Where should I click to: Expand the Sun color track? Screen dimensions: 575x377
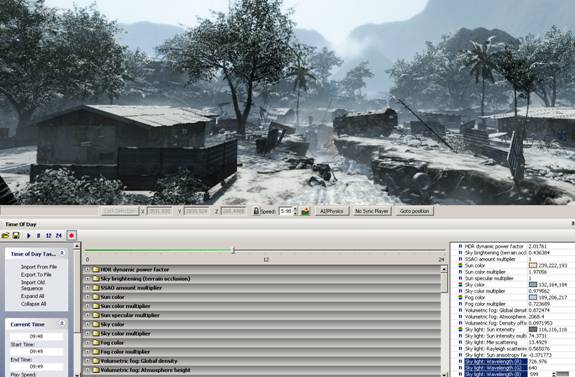point(87,297)
